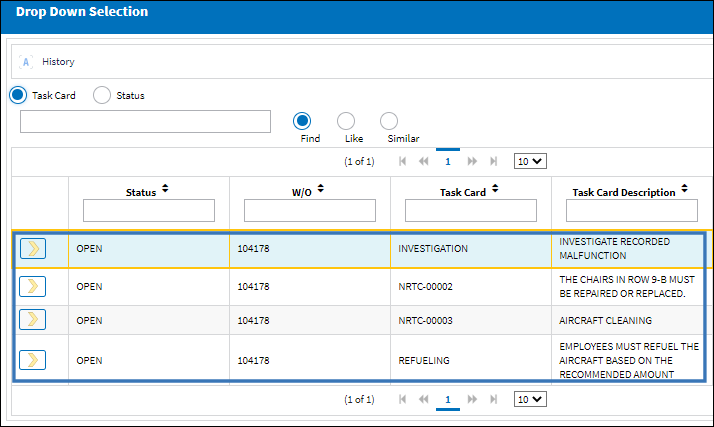
Task: Sort by Task Card column arrows
Action: coord(495,188)
